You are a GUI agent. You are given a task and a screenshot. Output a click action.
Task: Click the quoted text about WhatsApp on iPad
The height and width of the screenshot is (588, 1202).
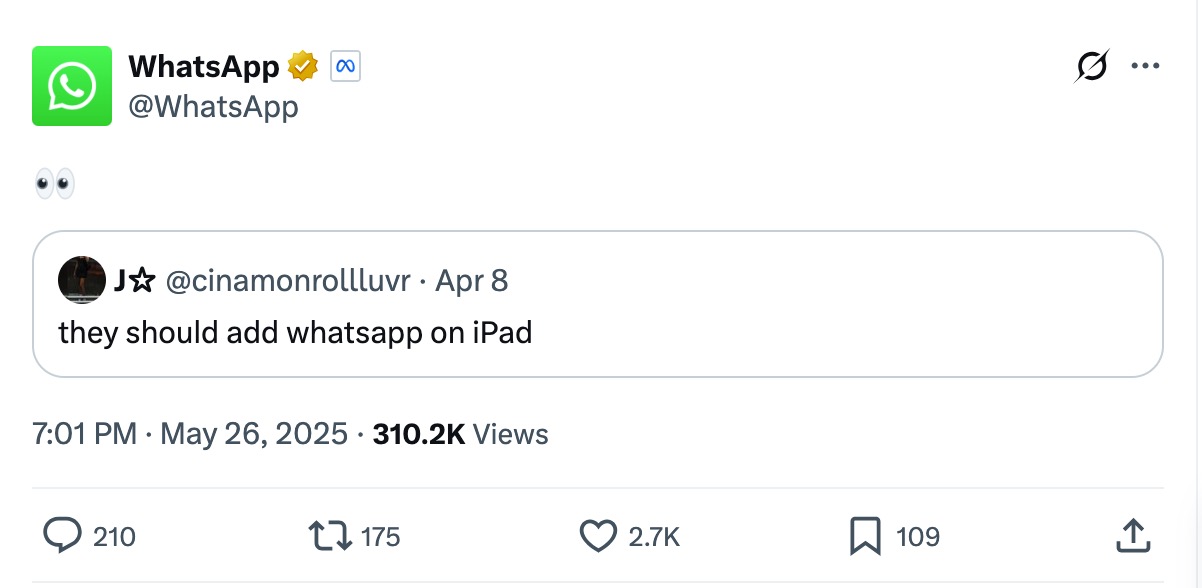(x=297, y=332)
